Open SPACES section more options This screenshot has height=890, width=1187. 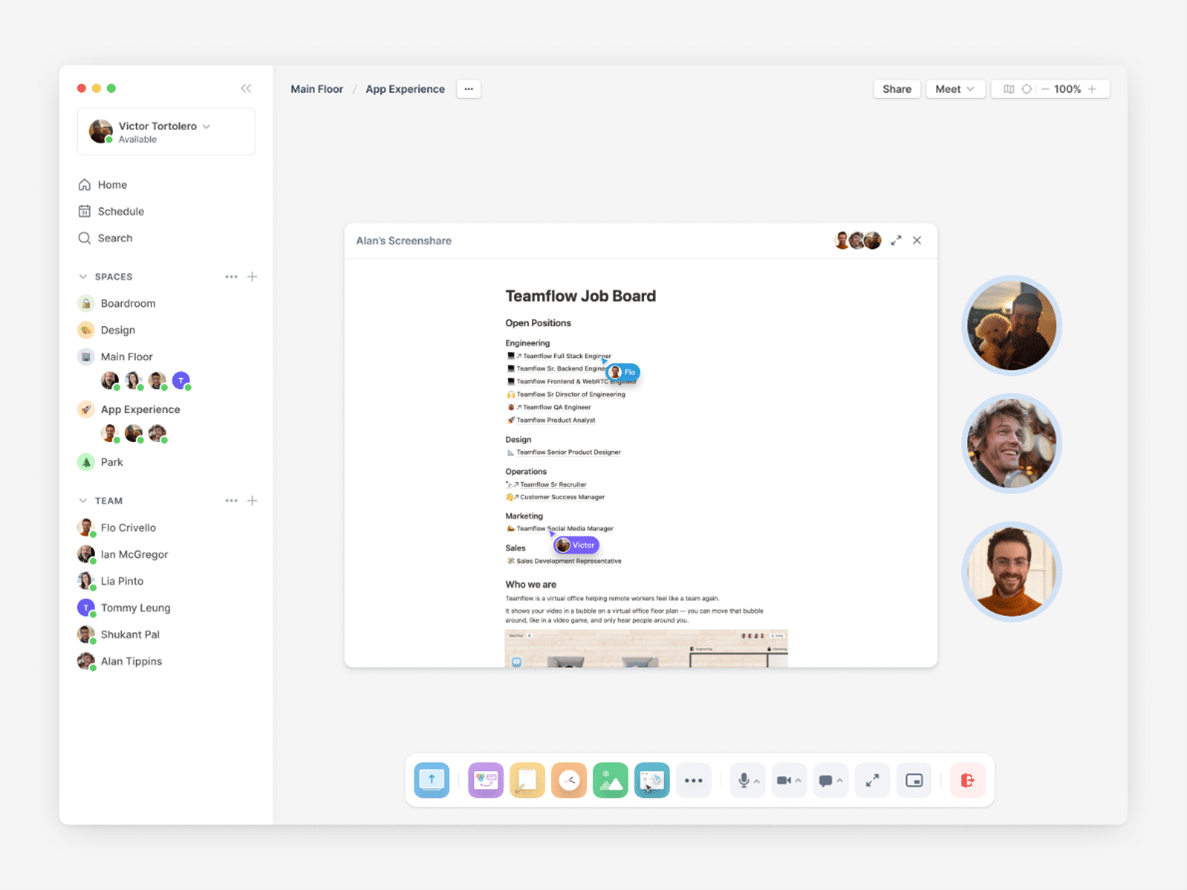231,277
